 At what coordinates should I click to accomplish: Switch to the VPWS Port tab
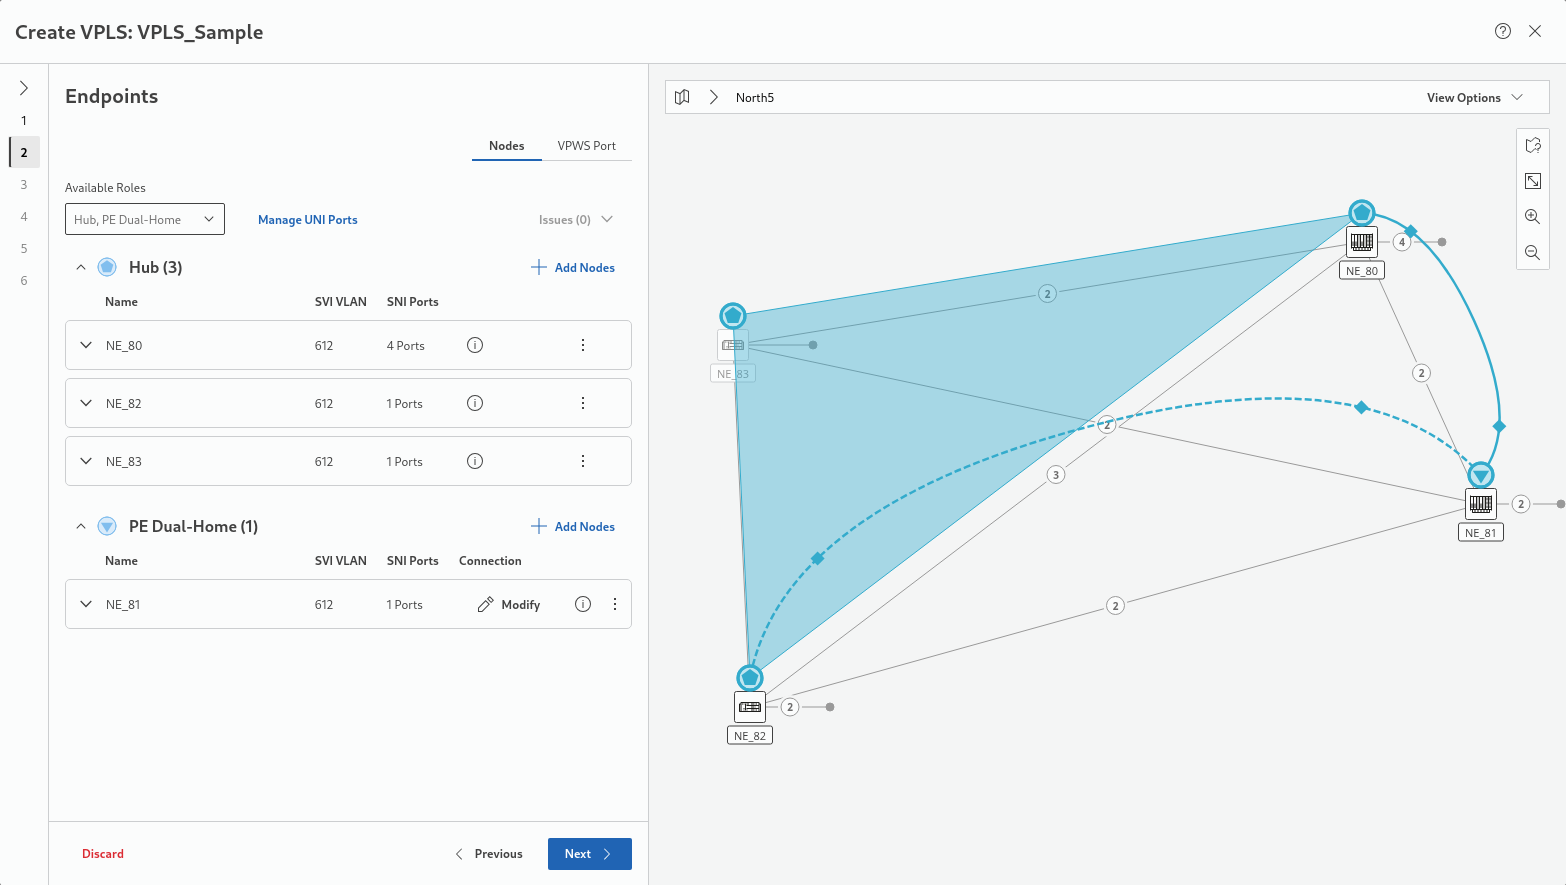tap(586, 146)
